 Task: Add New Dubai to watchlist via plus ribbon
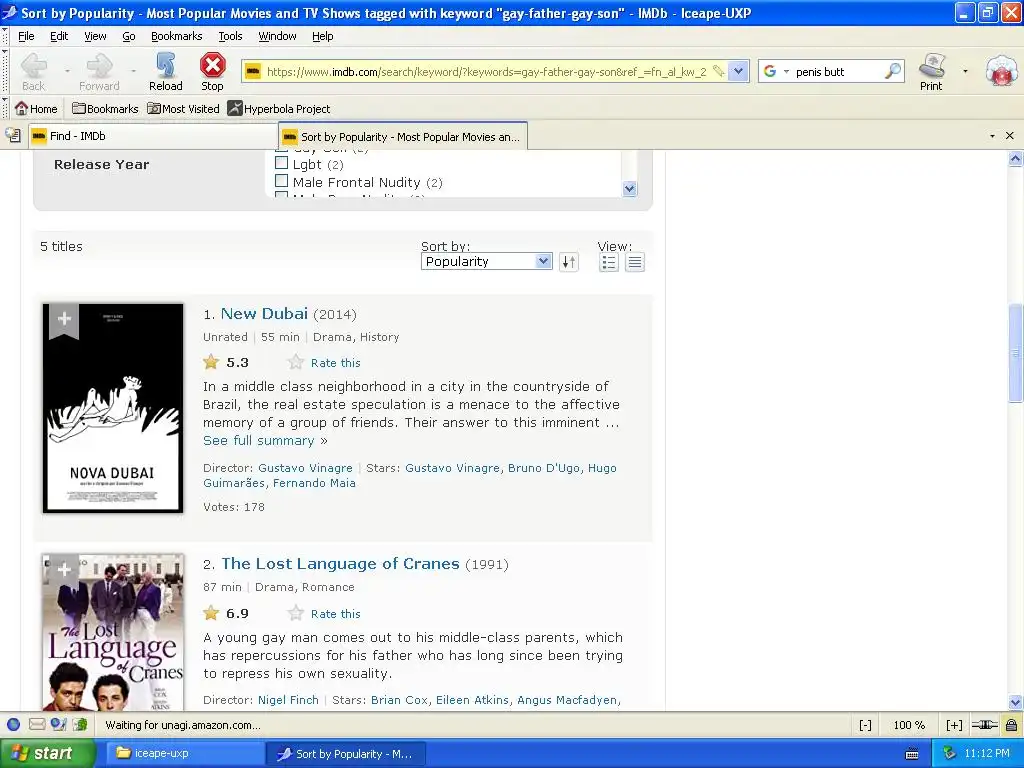(64, 321)
